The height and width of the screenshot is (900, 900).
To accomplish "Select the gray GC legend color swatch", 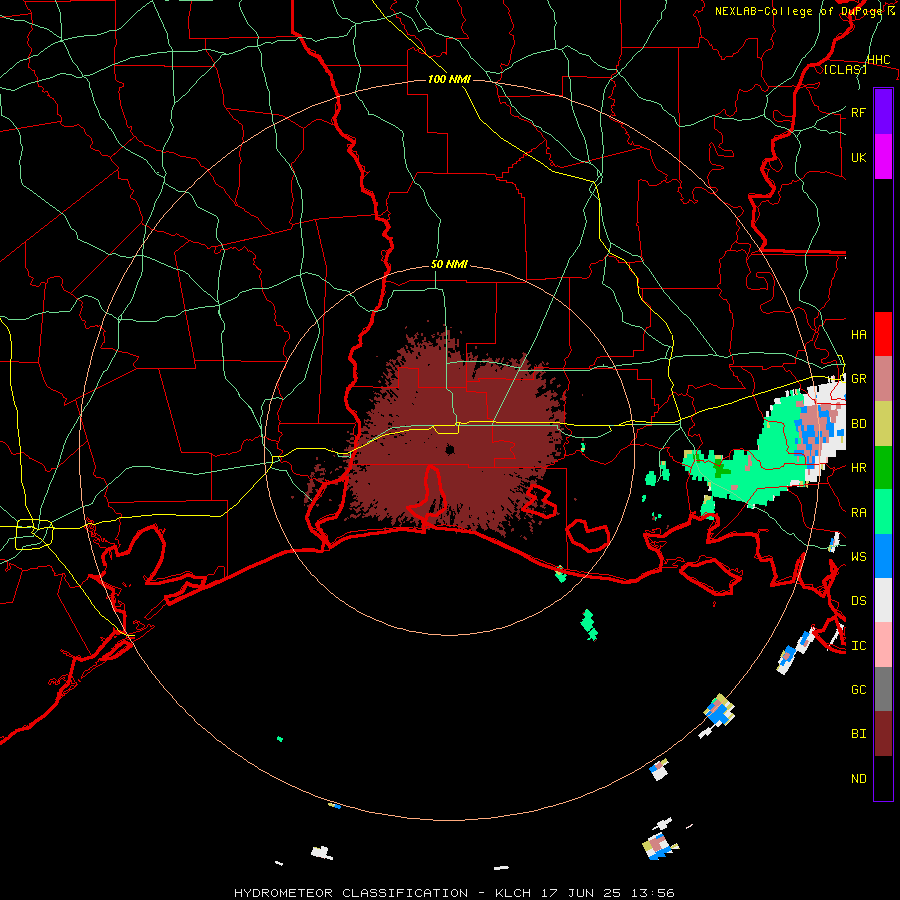I will coord(883,689).
